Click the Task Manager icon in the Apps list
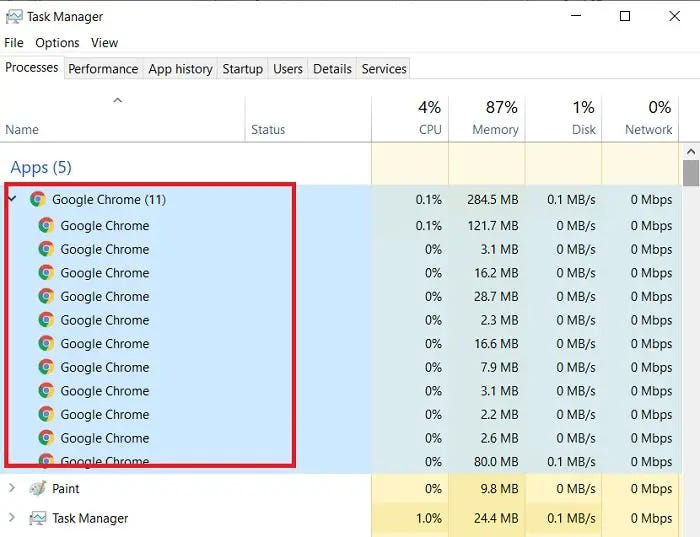700x537 pixels. (38, 518)
